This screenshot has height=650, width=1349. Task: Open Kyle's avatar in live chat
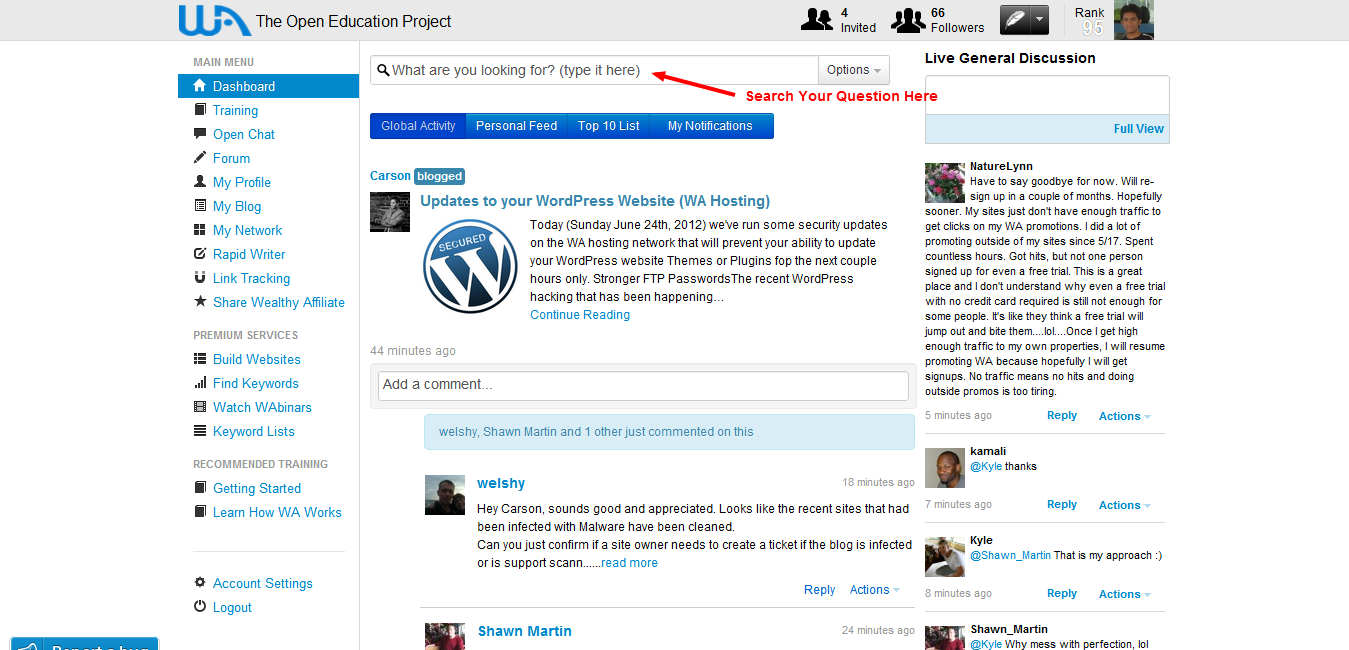pos(945,557)
